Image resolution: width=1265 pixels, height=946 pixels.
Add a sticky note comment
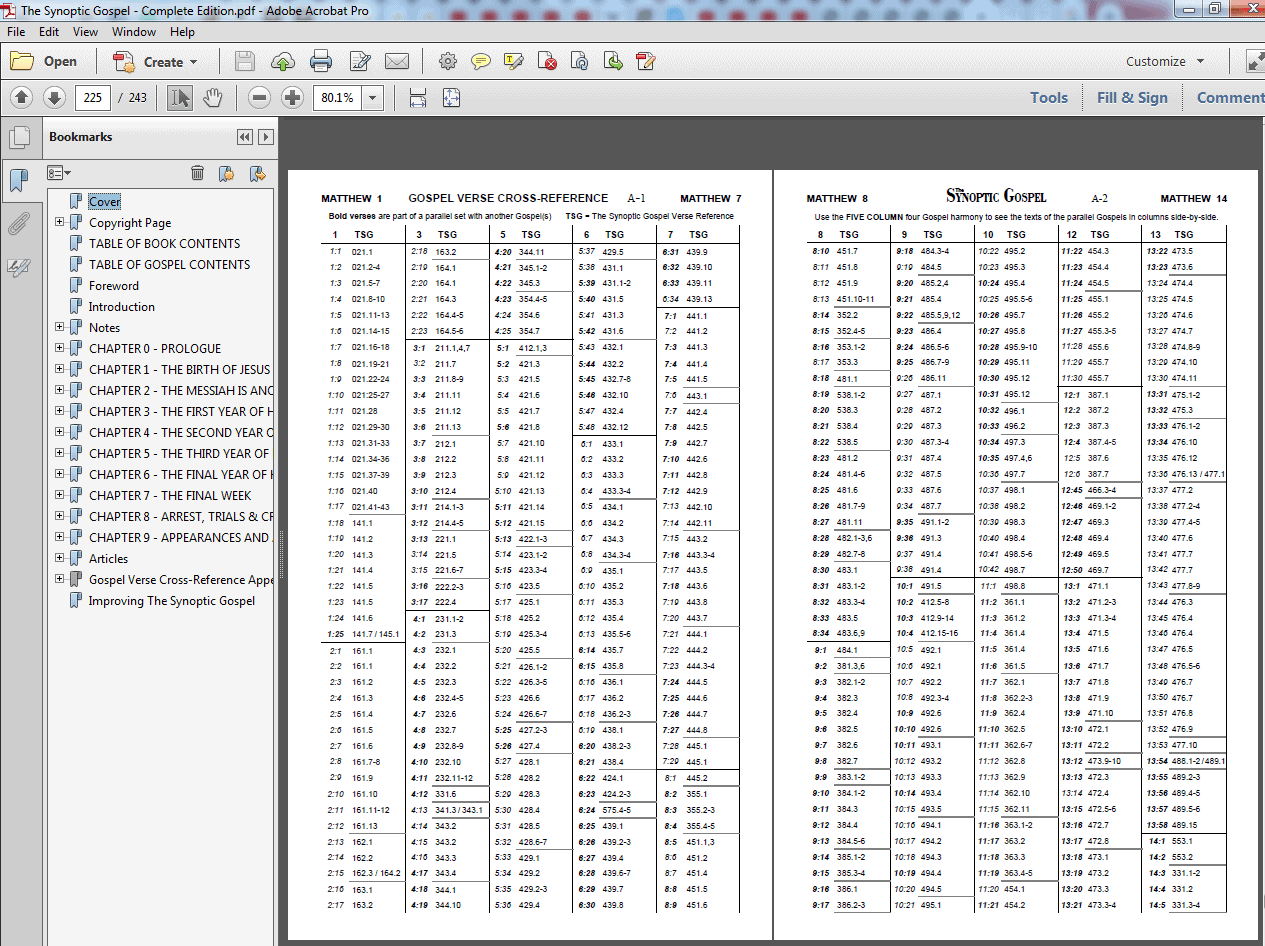click(x=481, y=61)
